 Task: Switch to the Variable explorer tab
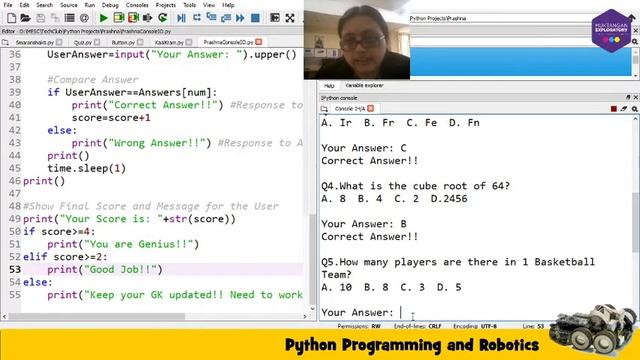[364, 86]
